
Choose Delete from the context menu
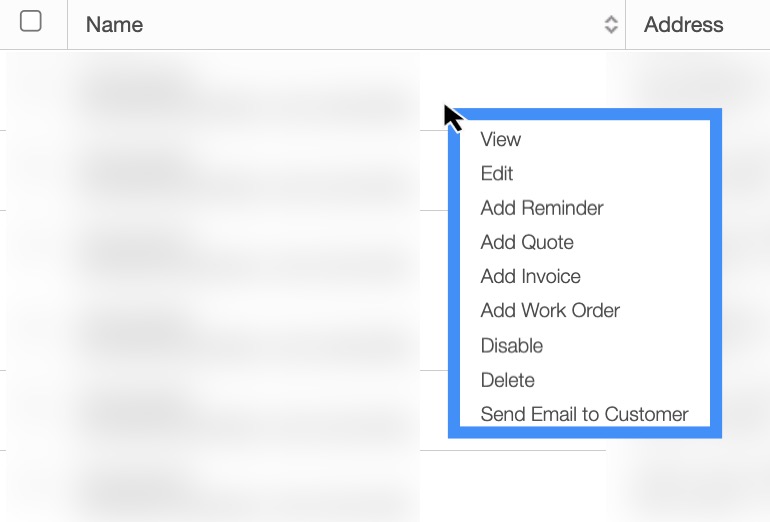(508, 380)
